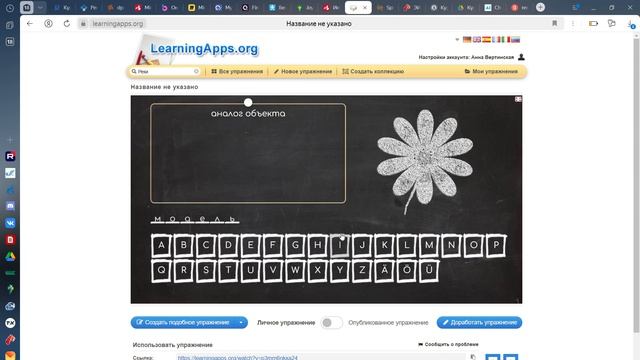Open VK from the browser sidebar

(10, 223)
